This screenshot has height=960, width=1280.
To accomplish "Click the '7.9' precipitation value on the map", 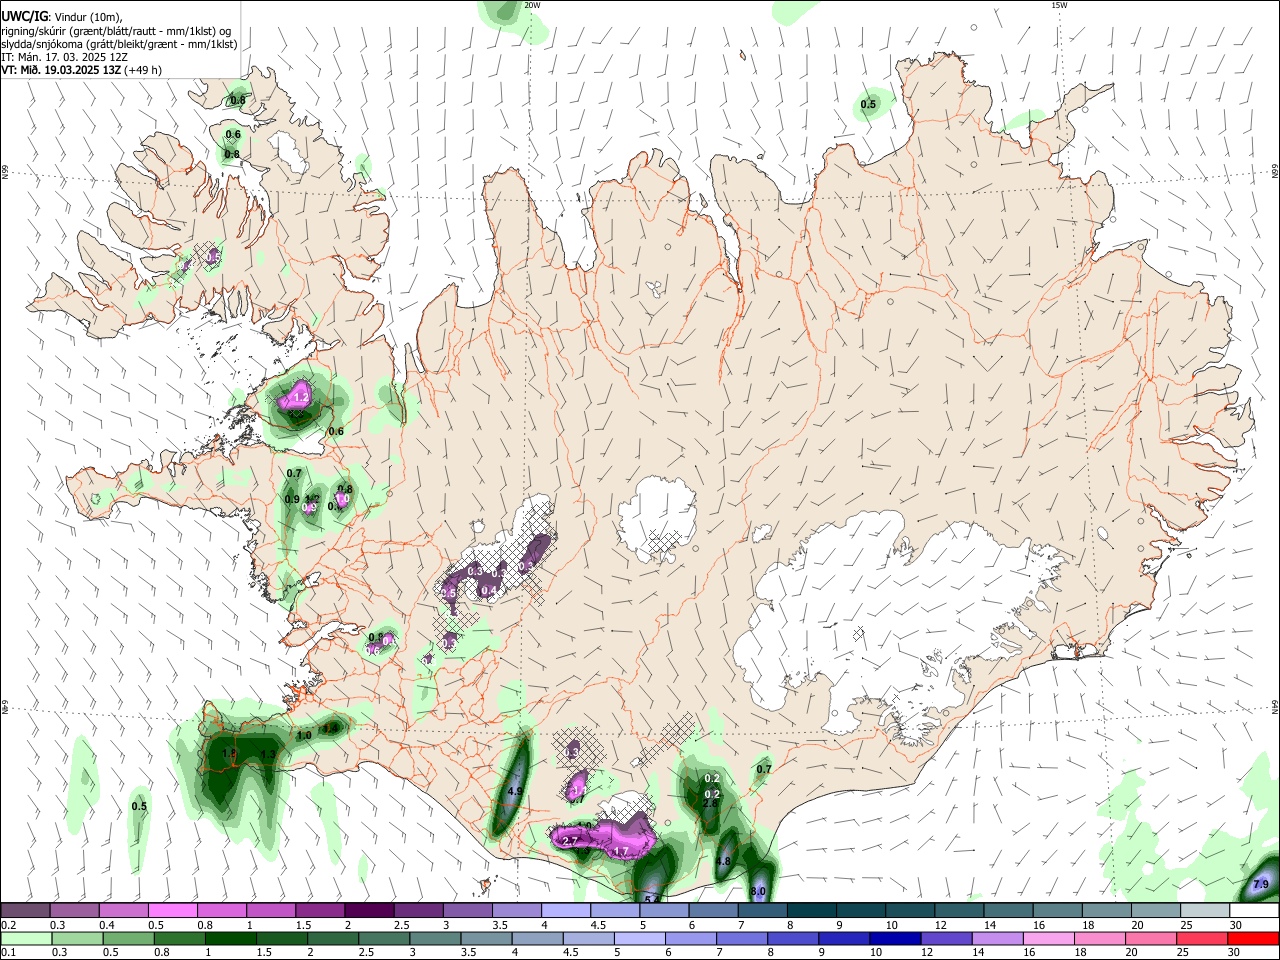I will [x=1261, y=885].
